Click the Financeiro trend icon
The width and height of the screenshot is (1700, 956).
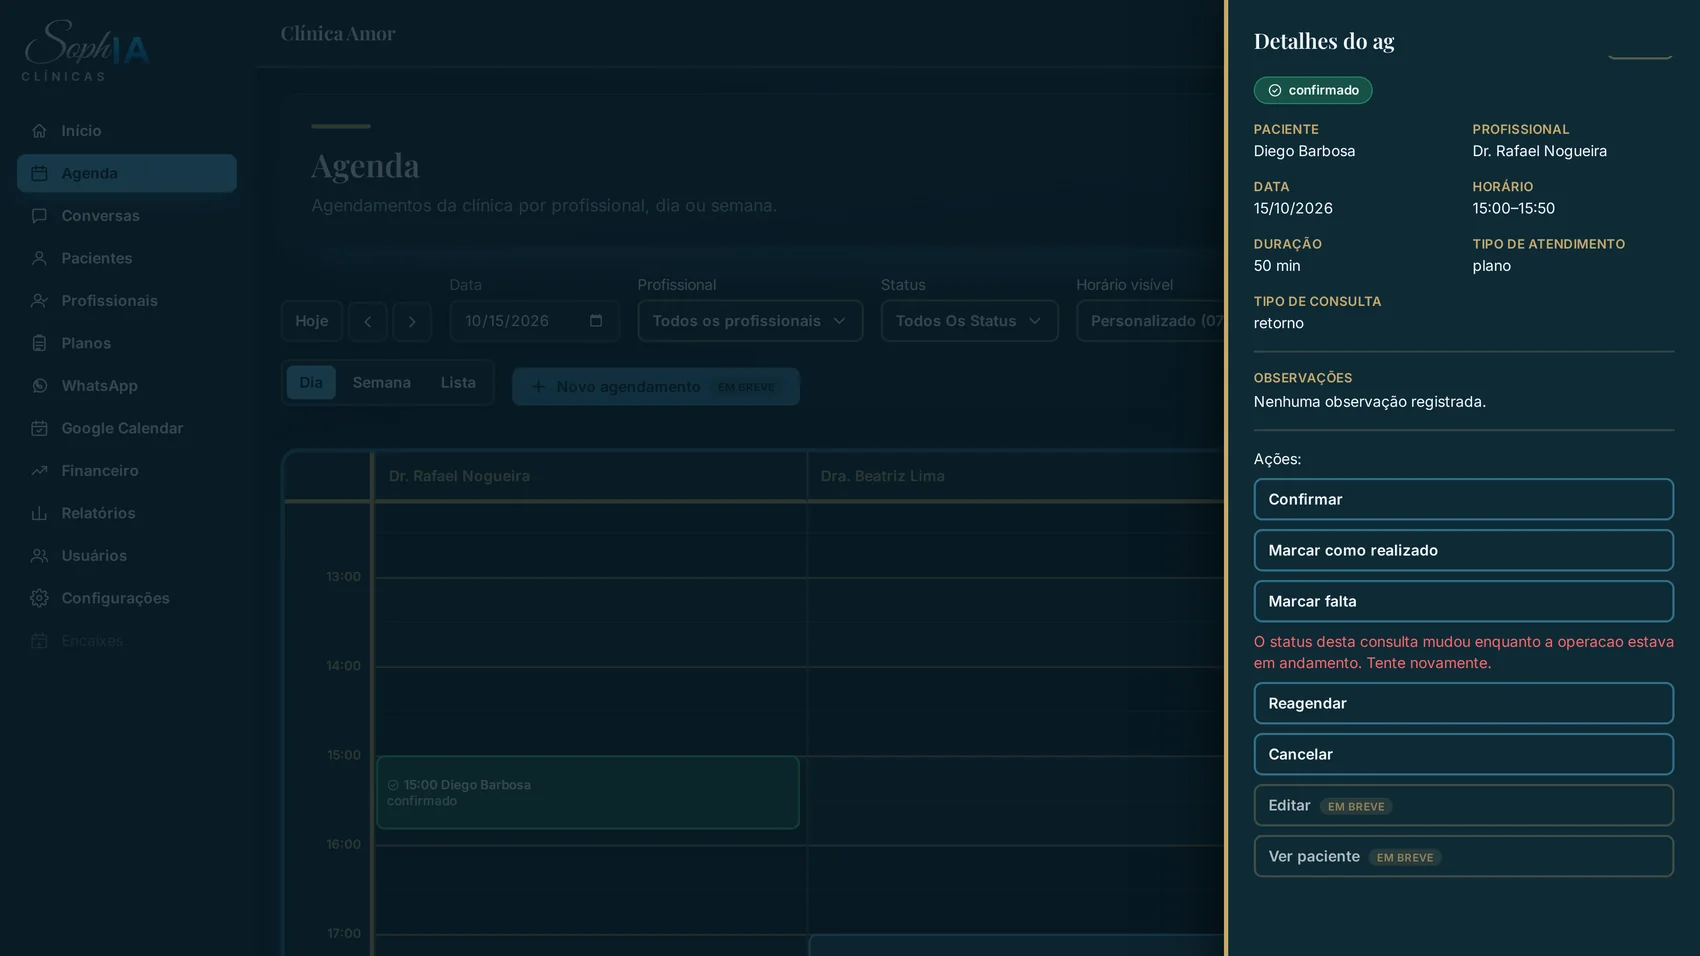pos(39,471)
